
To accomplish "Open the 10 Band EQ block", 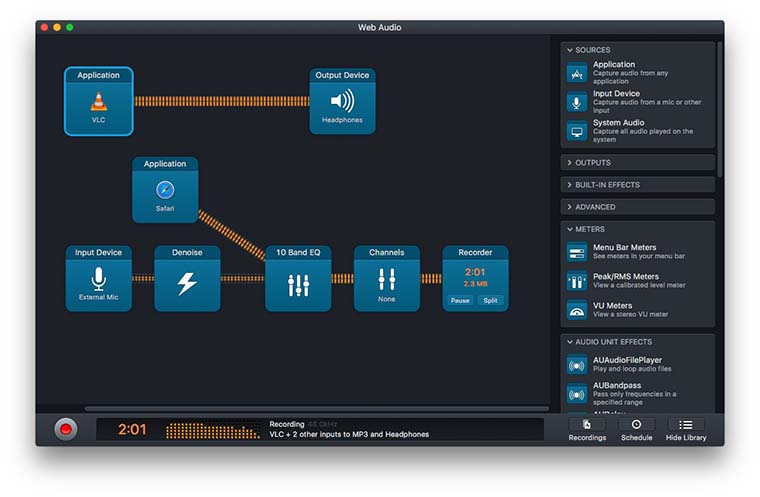I will pos(298,279).
